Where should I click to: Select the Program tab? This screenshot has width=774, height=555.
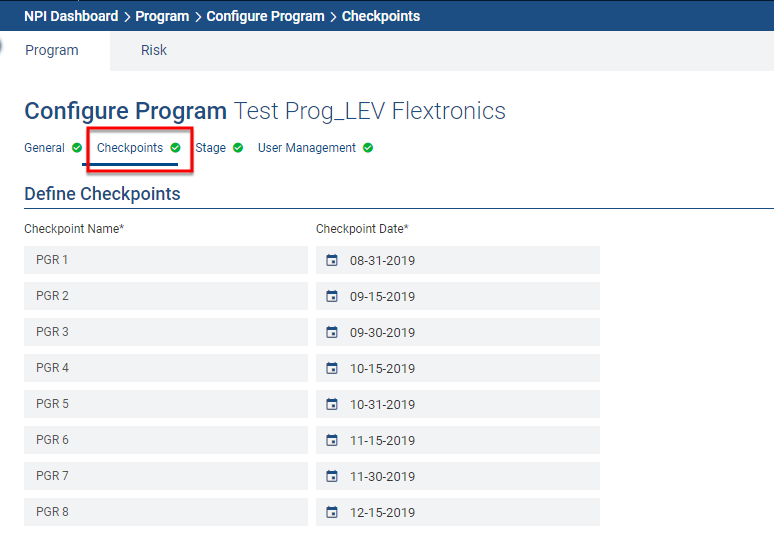52,50
